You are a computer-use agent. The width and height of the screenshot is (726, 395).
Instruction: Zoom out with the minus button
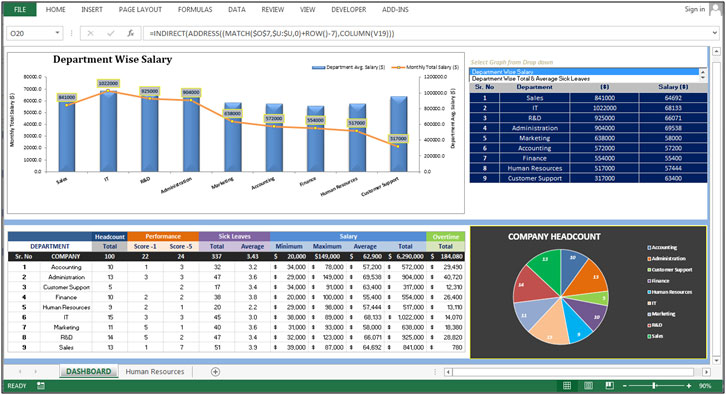[x=624, y=386]
